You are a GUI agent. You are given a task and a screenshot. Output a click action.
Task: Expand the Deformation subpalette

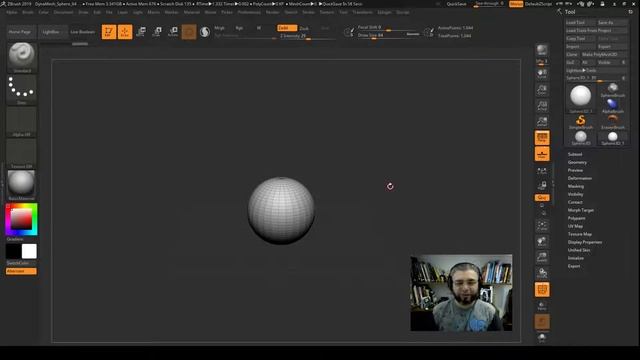point(580,178)
